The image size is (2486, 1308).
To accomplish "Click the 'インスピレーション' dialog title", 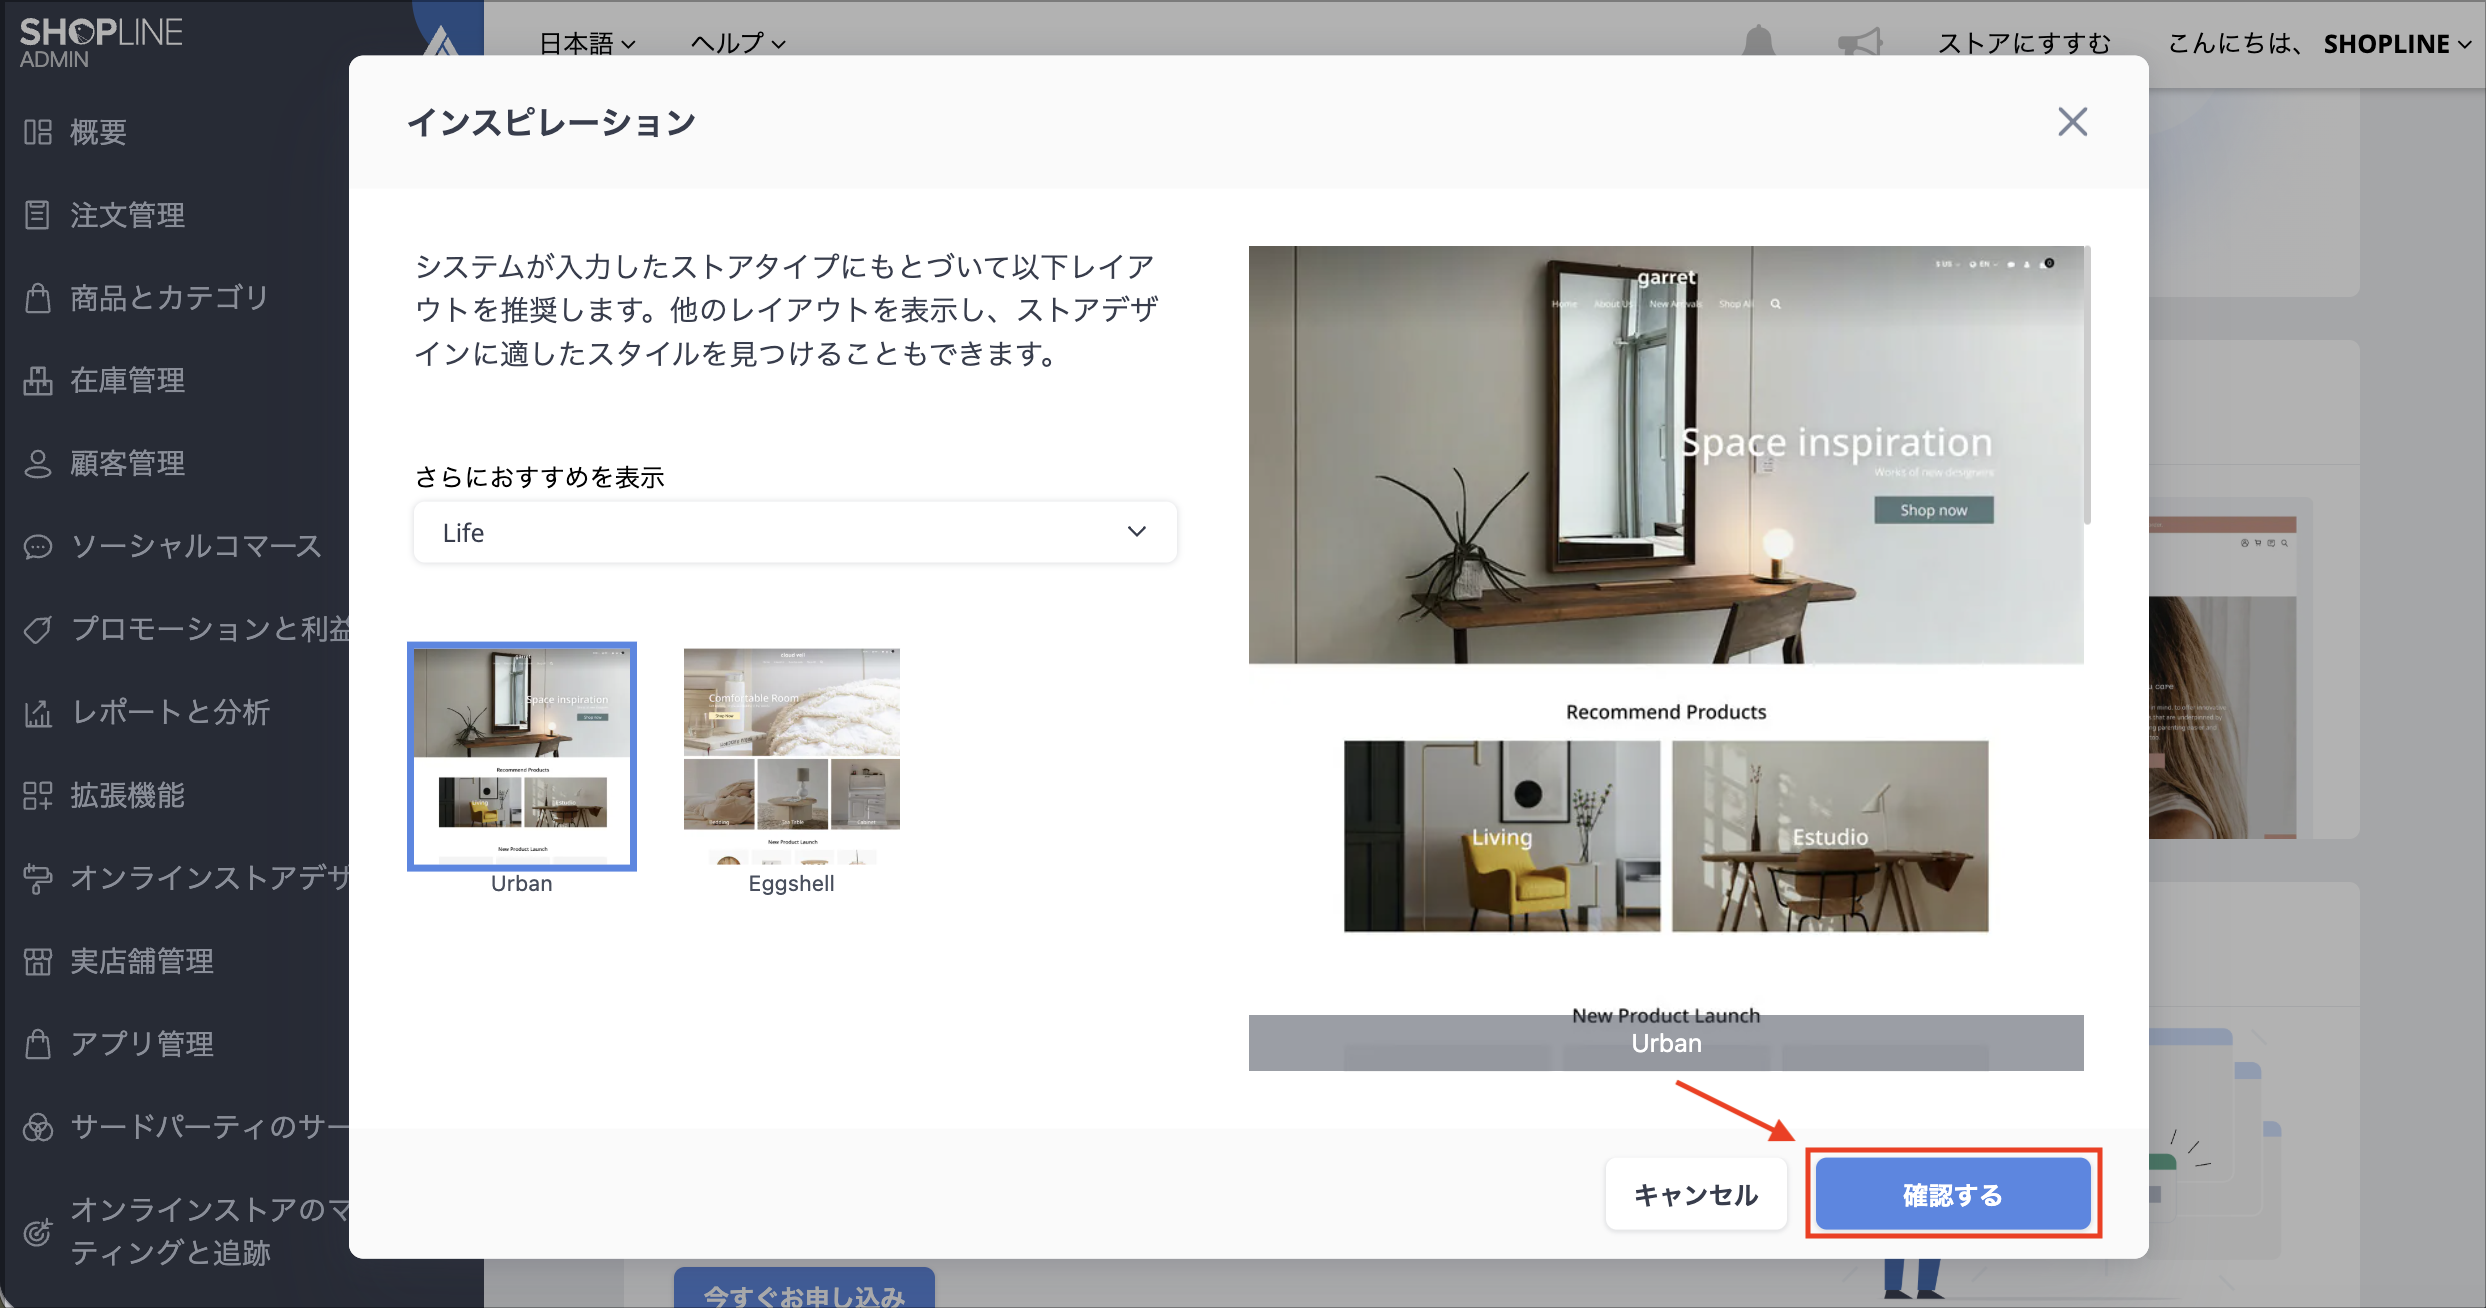I will [x=551, y=123].
